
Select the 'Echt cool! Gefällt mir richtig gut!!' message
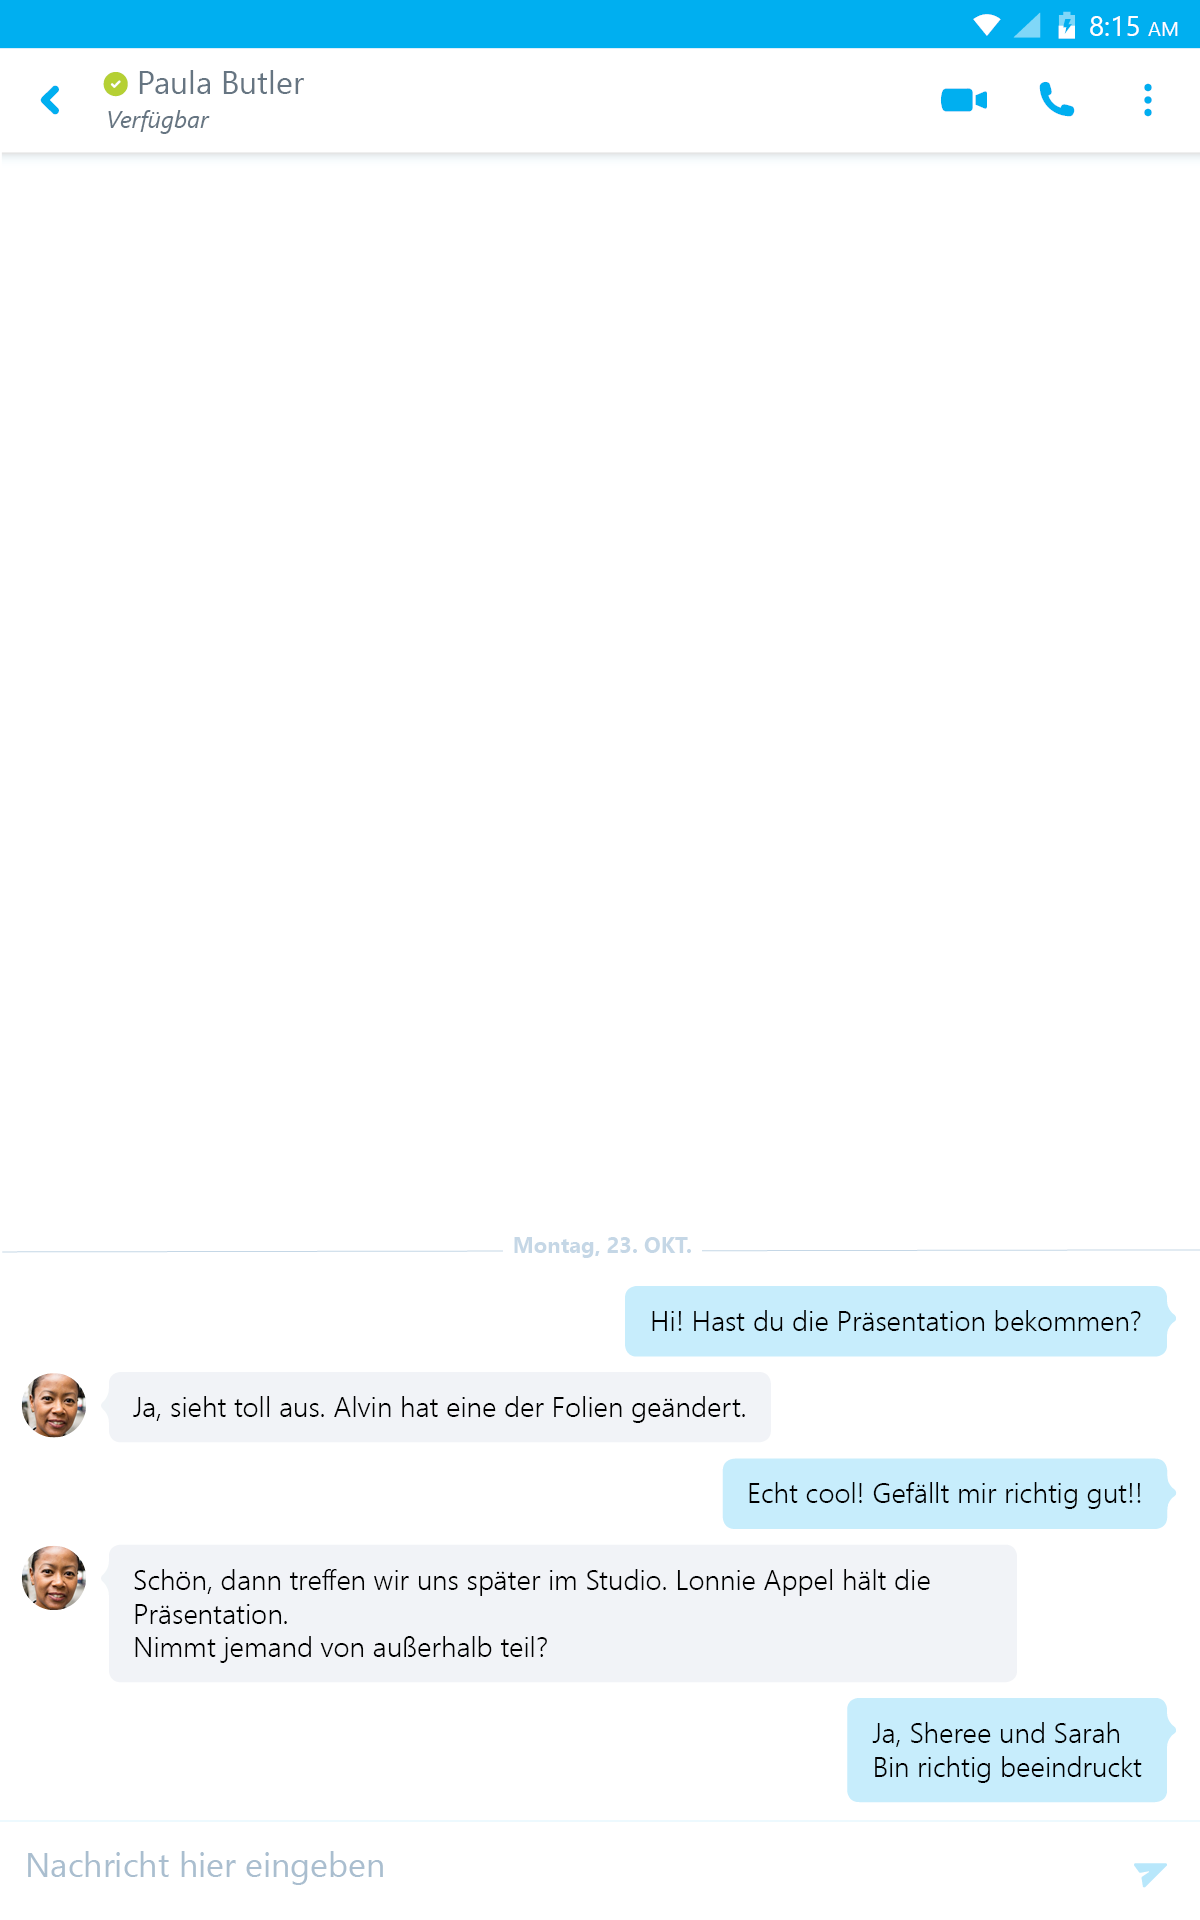click(x=945, y=1493)
